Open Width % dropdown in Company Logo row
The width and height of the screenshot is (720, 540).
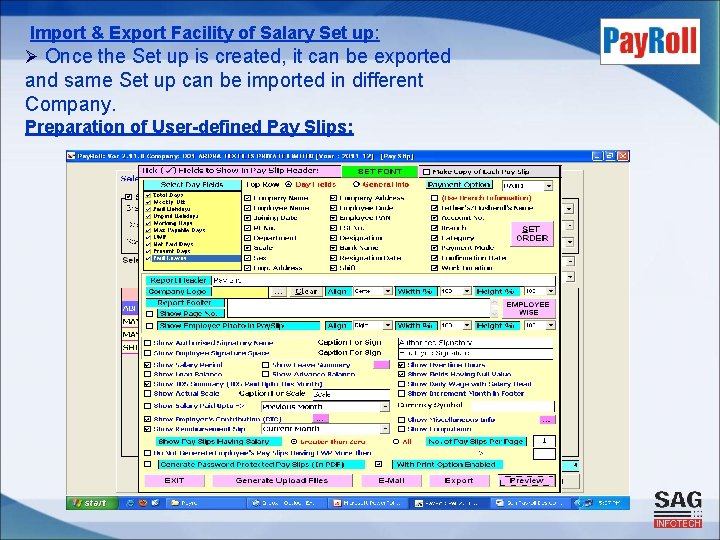coord(467,292)
